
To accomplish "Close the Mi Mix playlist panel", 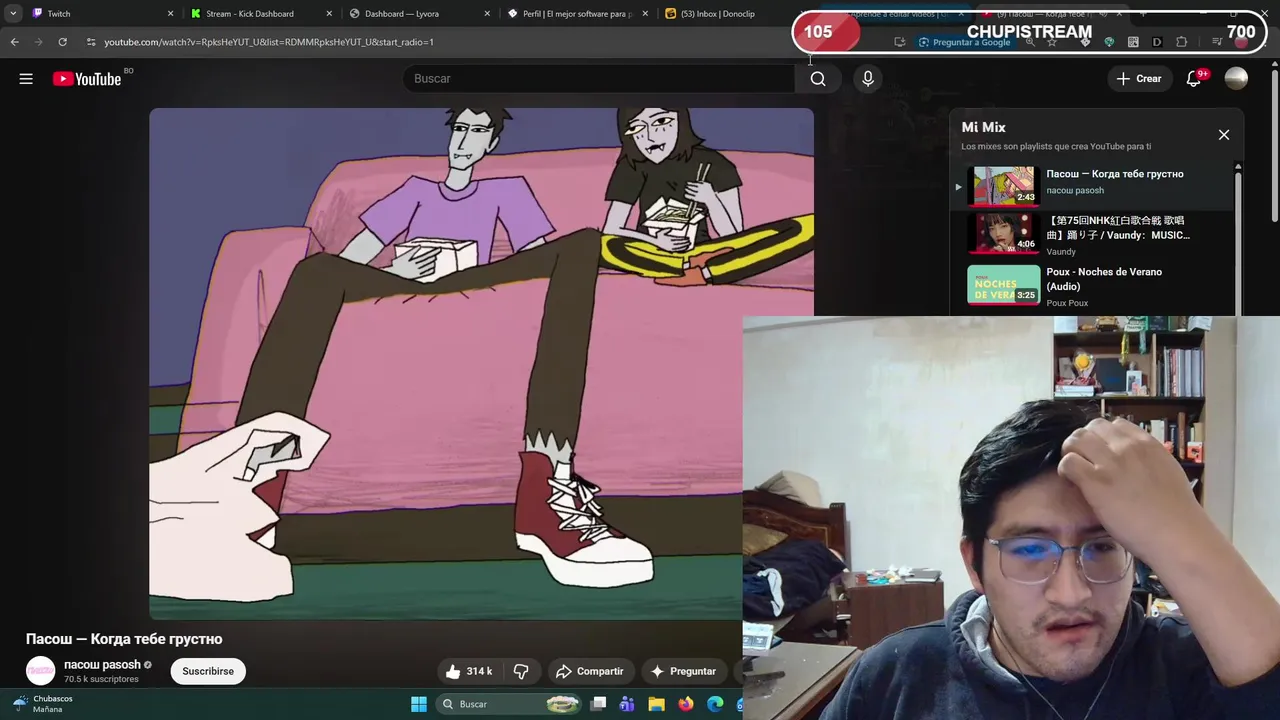I will click(x=1223, y=134).
